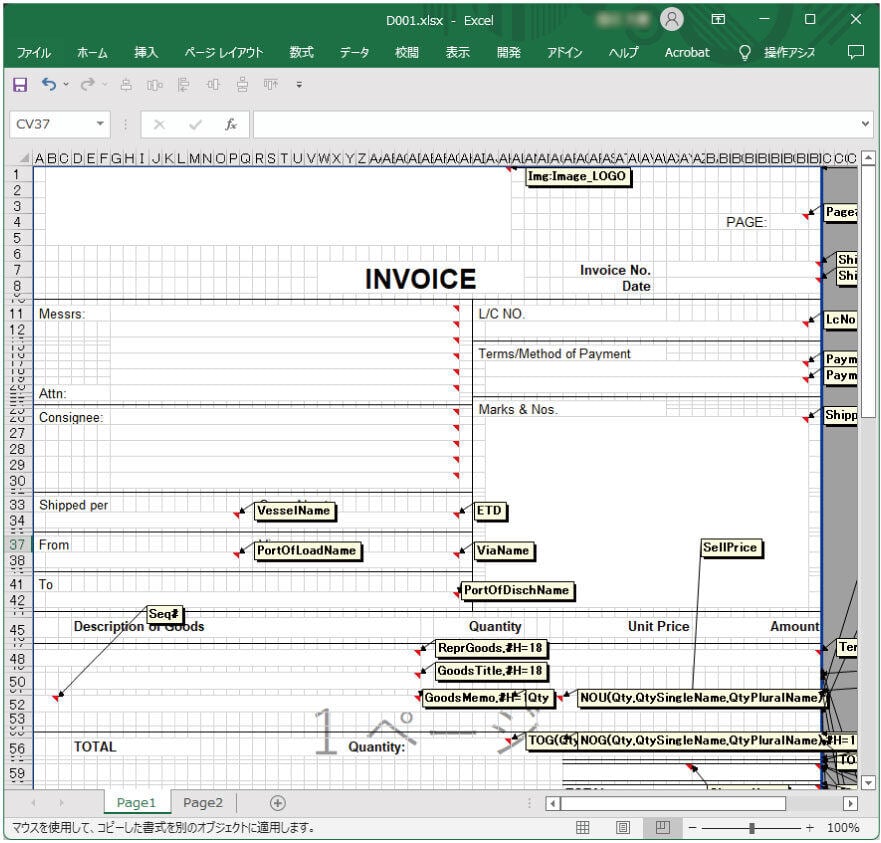Click the Undo arrow icon

point(49,84)
